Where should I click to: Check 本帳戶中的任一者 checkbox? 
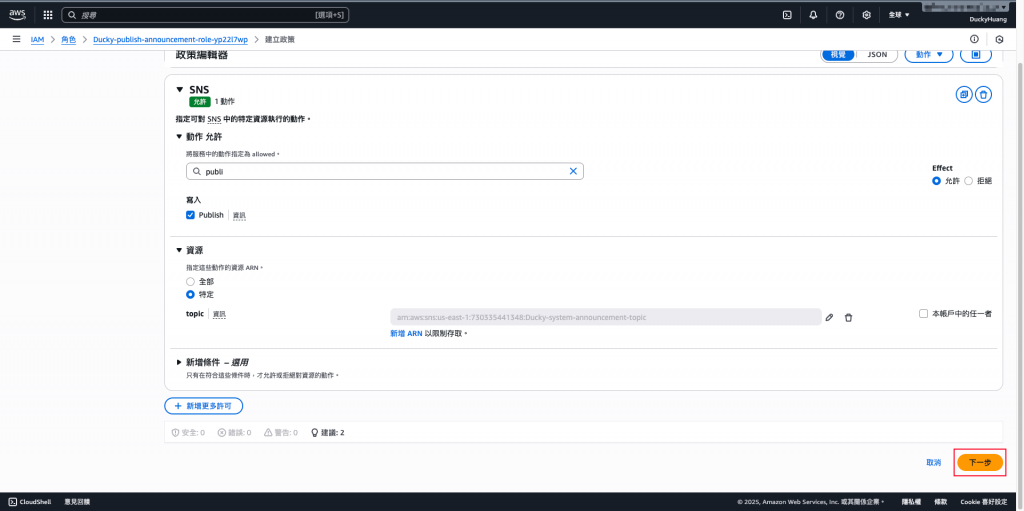[923, 314]
